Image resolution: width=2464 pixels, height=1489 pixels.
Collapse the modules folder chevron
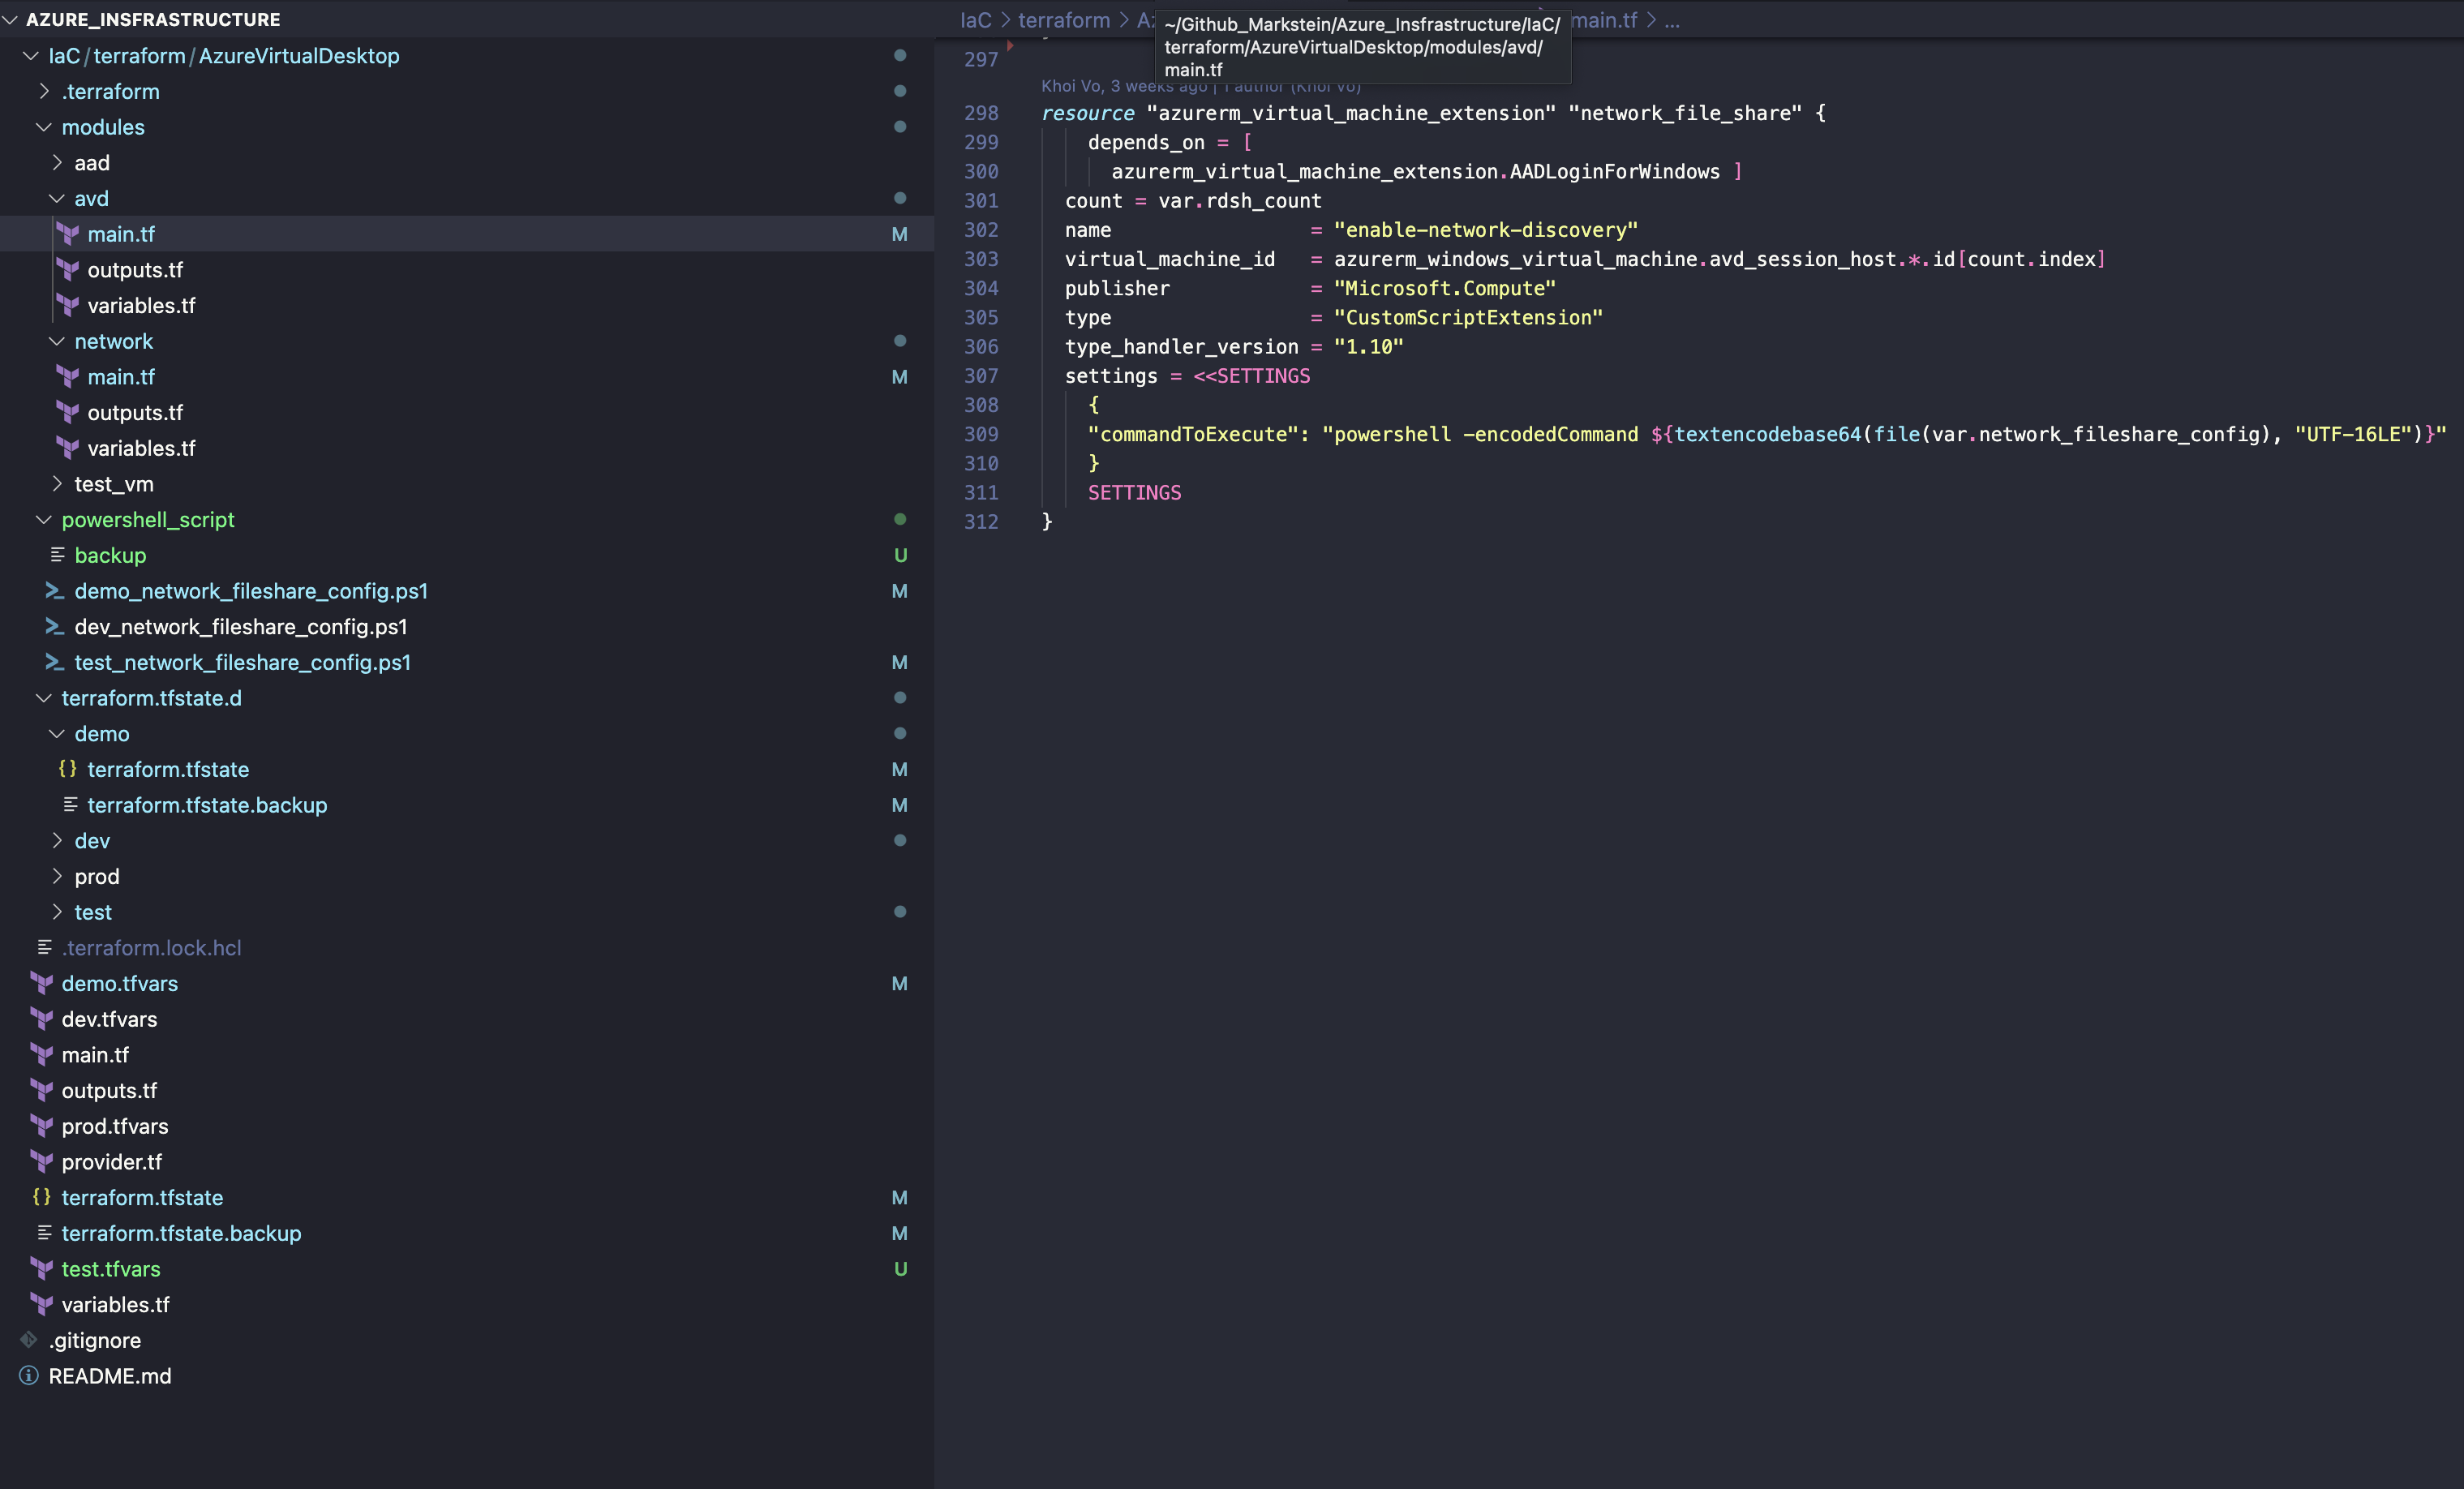click(x=44, y=127)
